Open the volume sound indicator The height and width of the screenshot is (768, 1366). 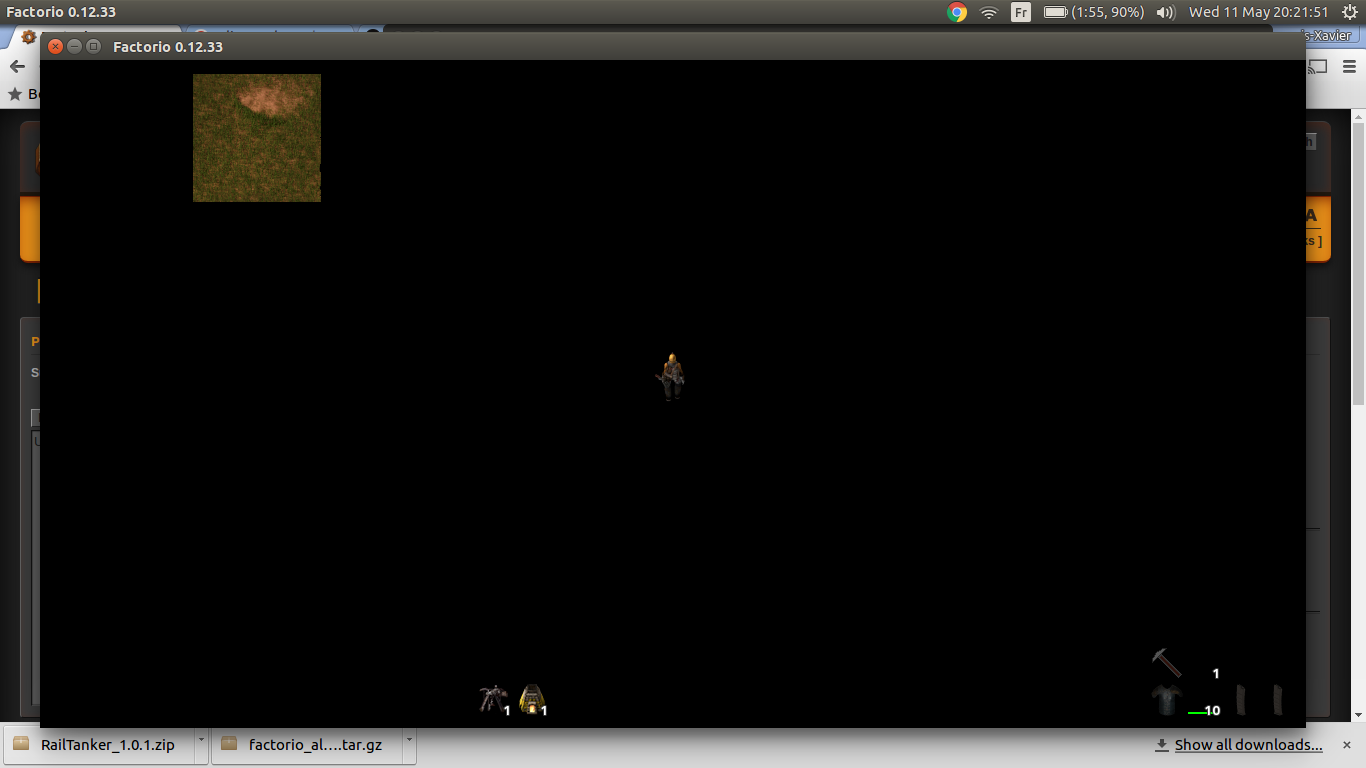click(x=1165, y=12)
